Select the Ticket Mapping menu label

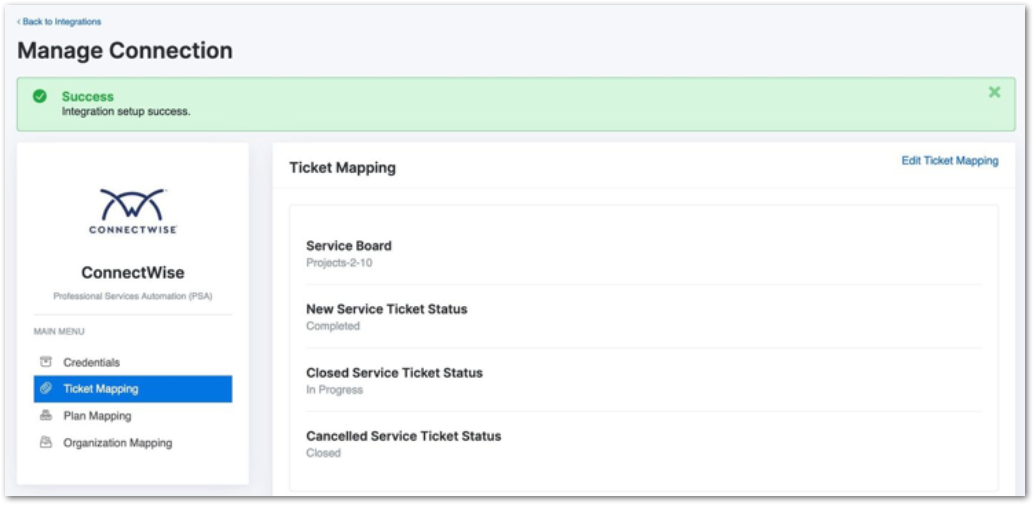(101, 389)
